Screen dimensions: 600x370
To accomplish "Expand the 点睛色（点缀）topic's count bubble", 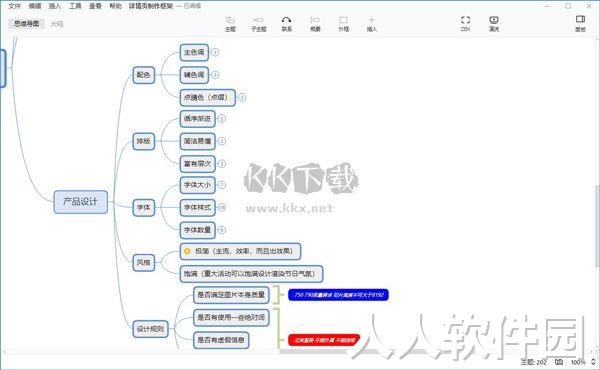I will (x=242, y=98).
